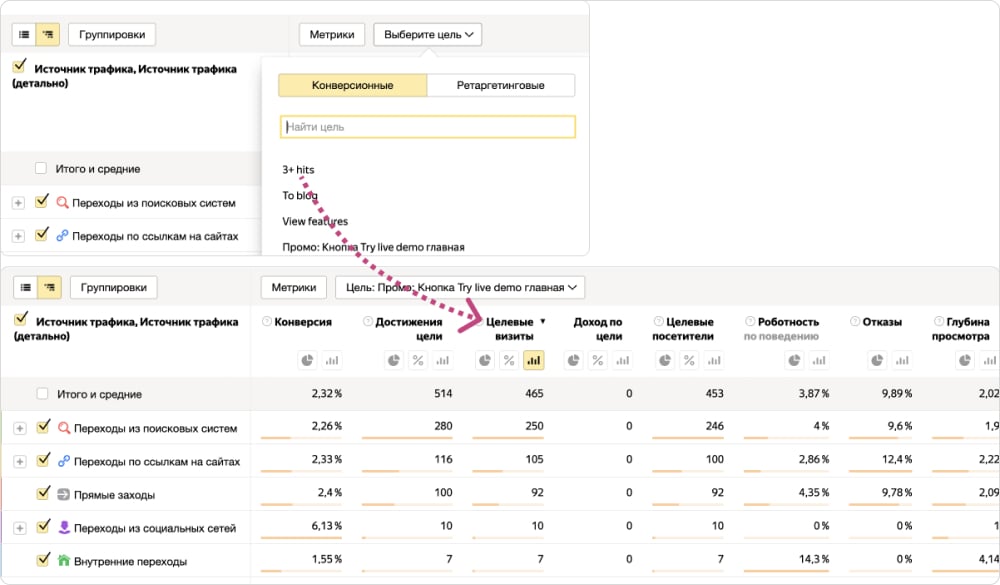The width and height of the screenshot is (1000, 585).
Task: Click pie chart icon under Конверсия column
Action: coord(306,360)
